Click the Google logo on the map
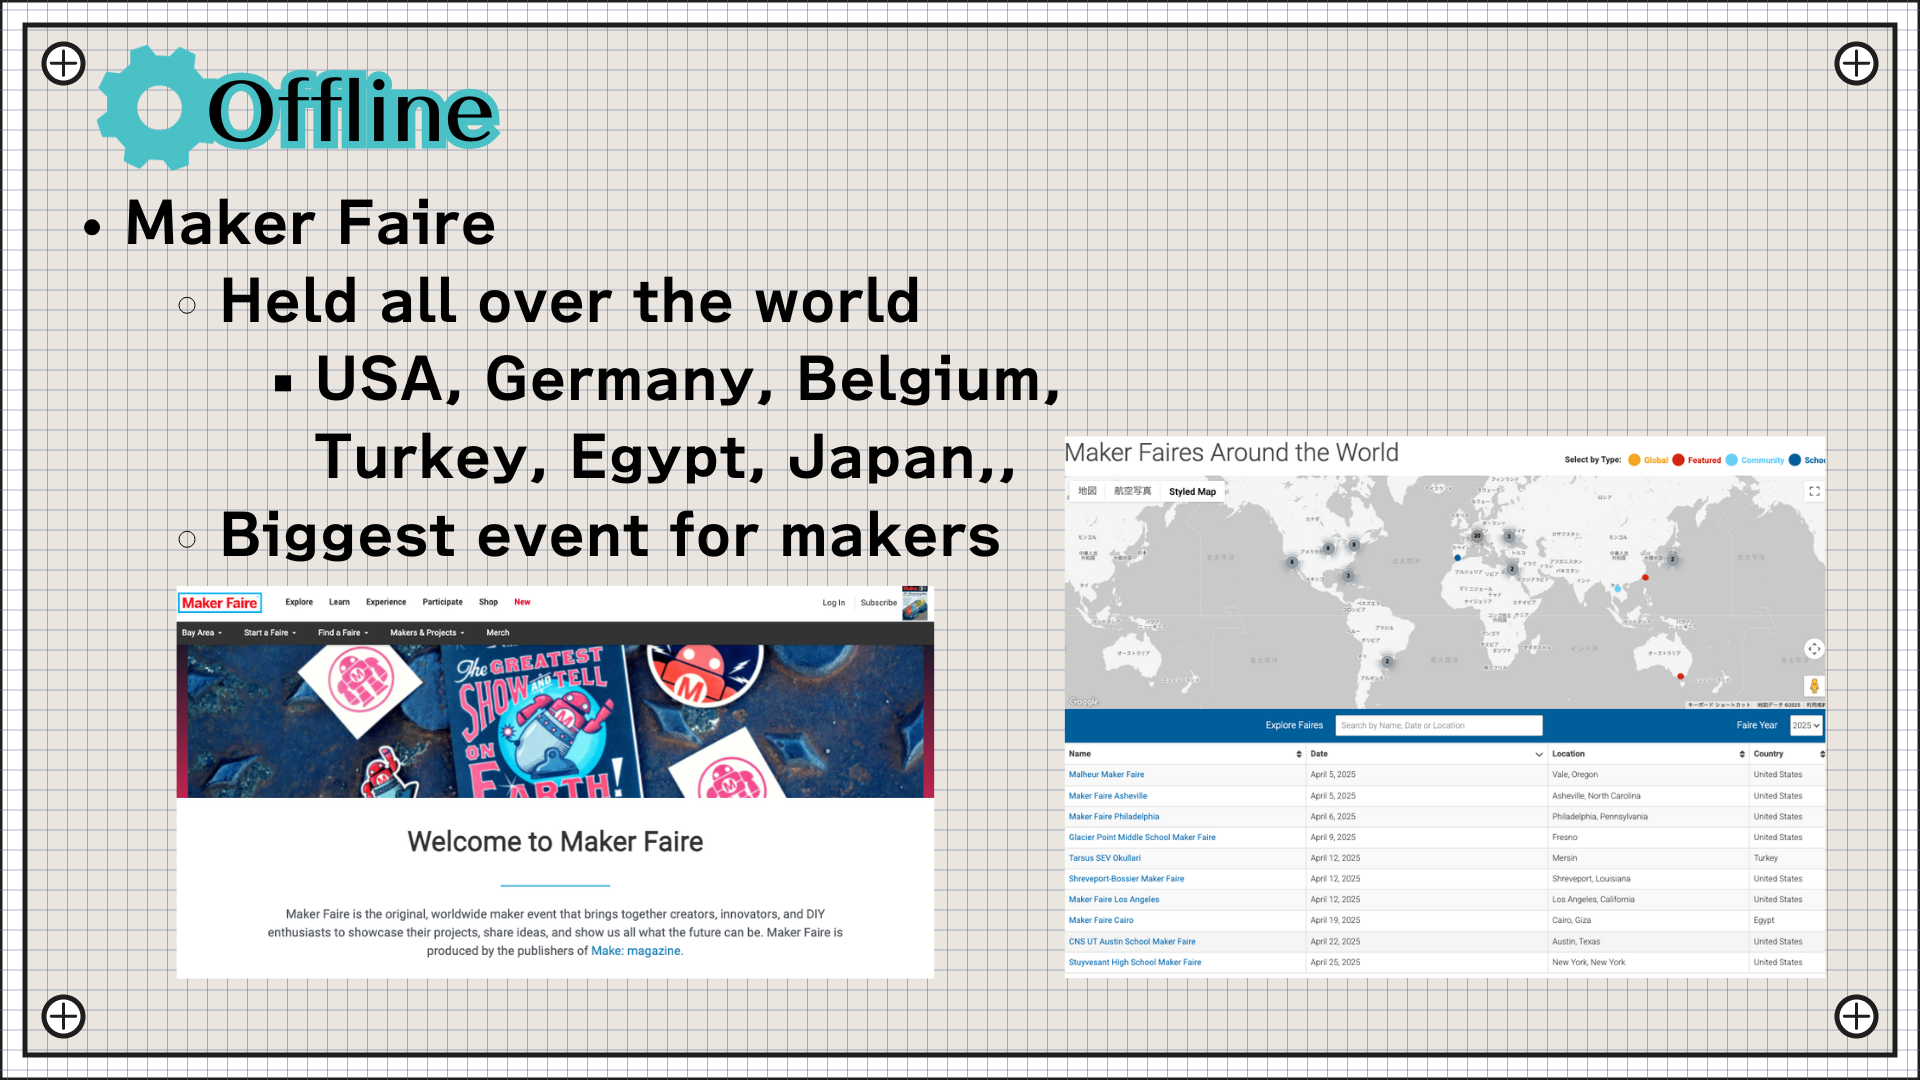The width and height of the screenshot is (1920, 1080). coord(1083,702)
